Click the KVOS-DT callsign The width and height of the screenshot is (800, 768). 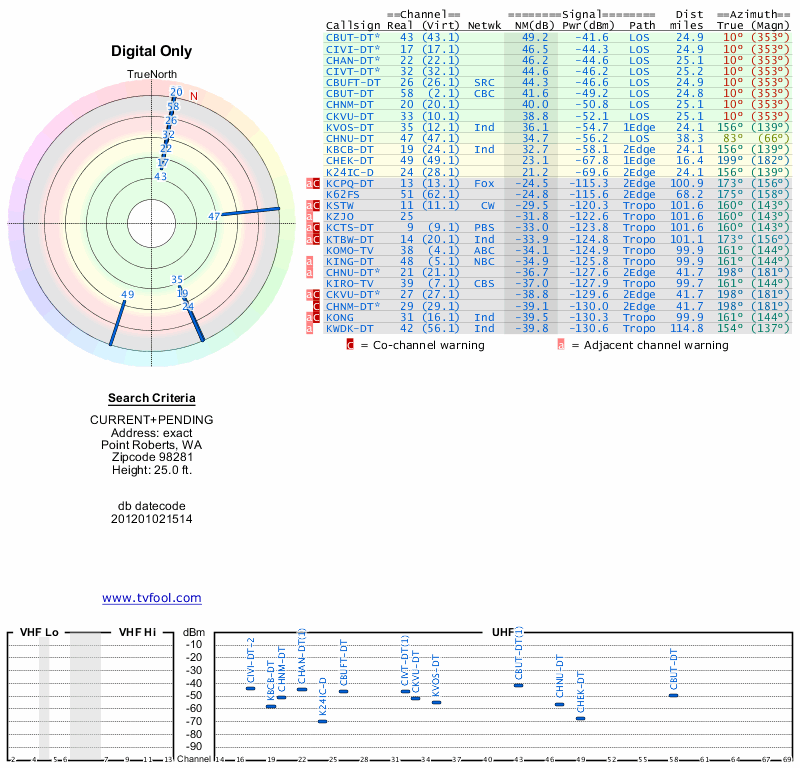click(350, 127)
